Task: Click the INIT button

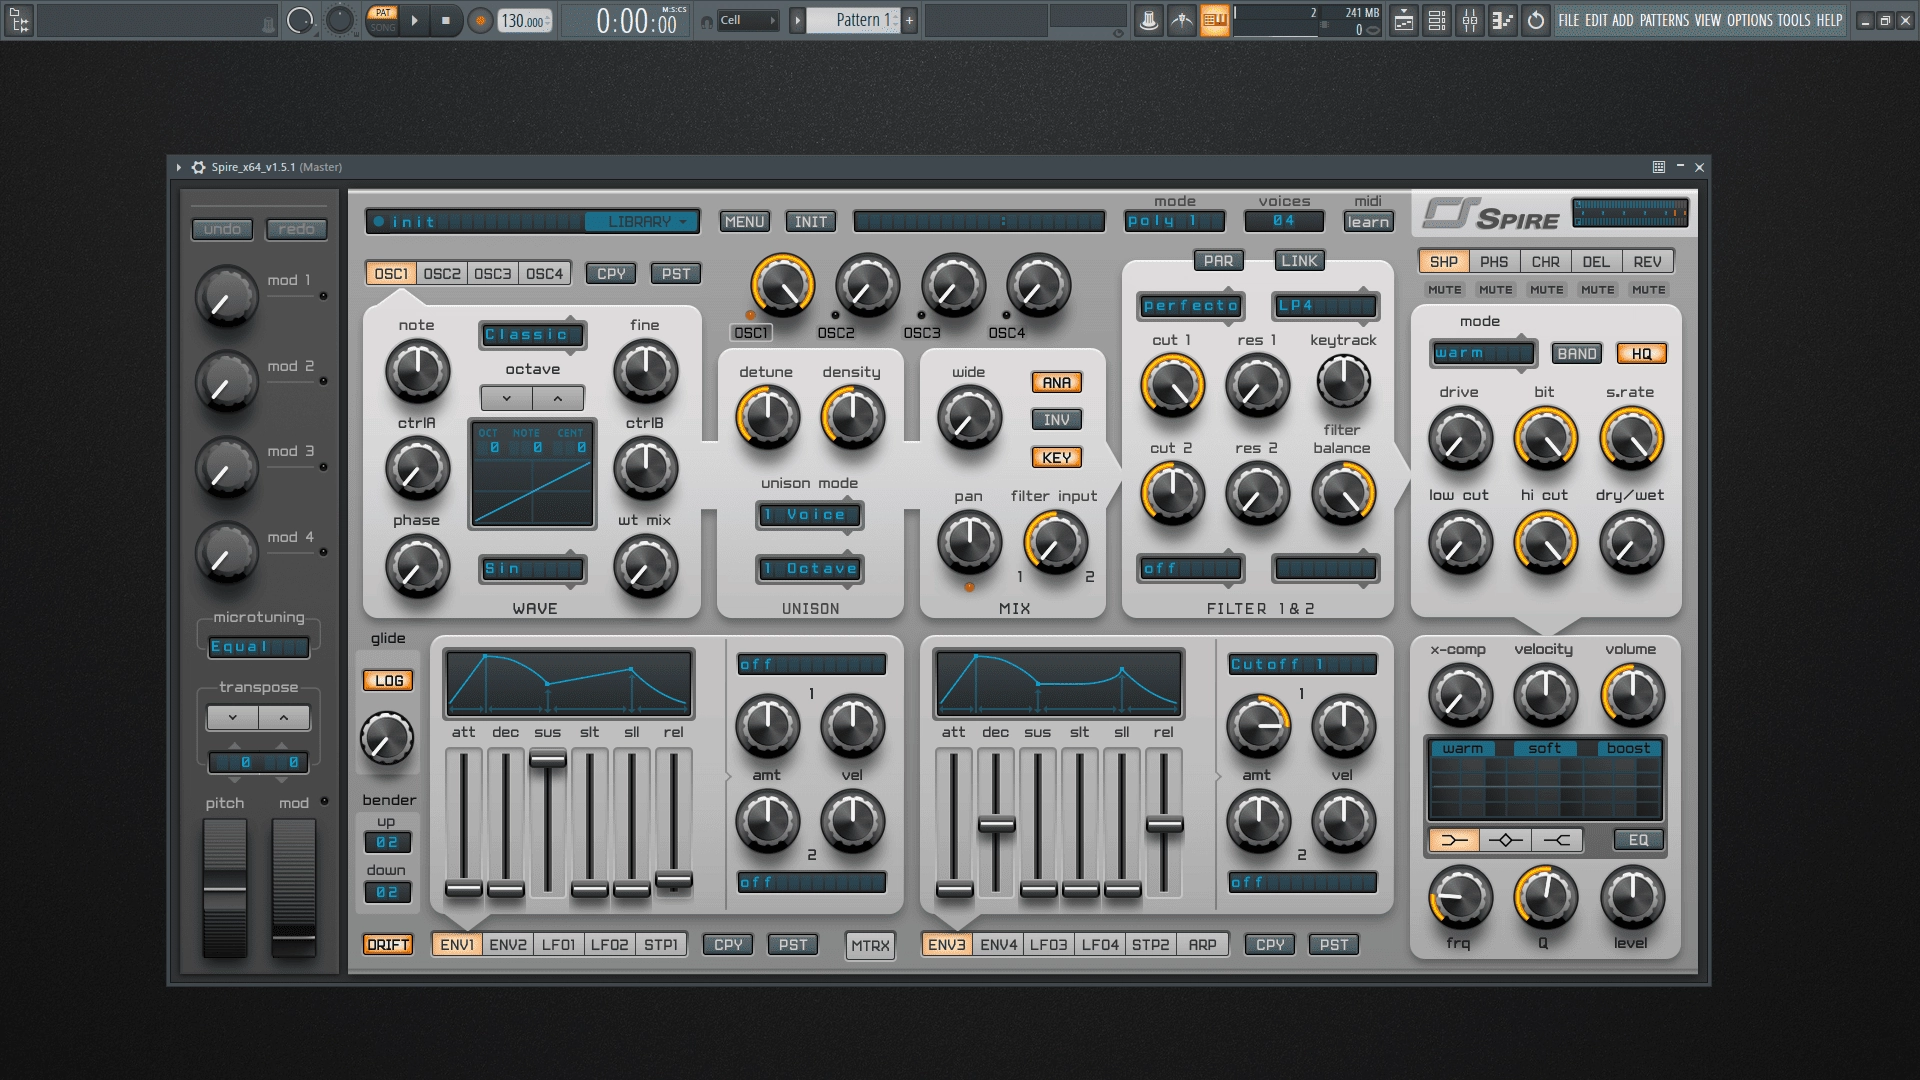Action: click(811, 221)
